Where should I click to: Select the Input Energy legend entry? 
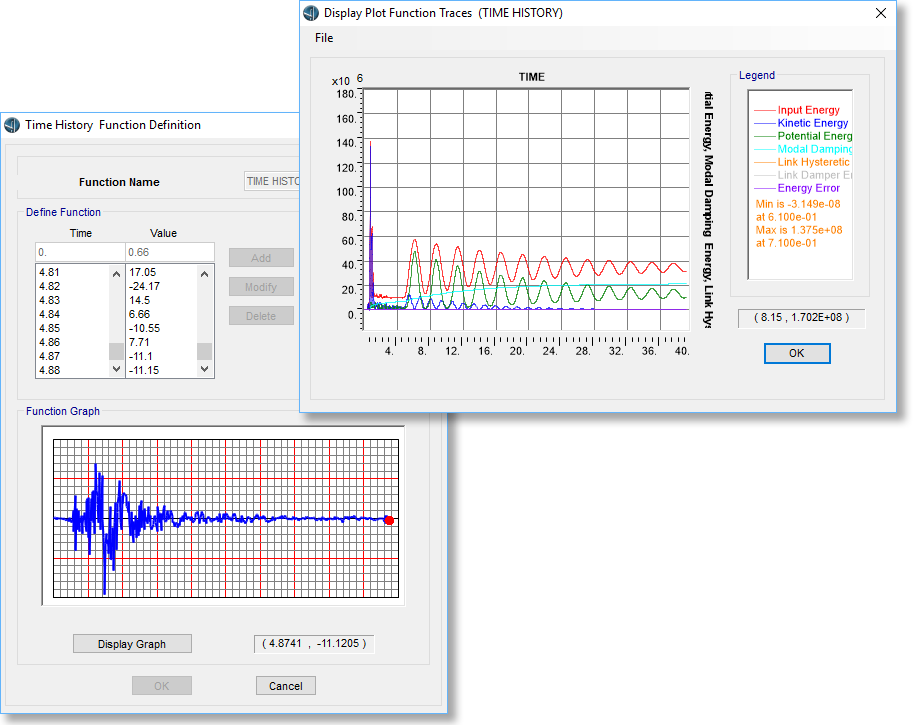click(808, 110)
